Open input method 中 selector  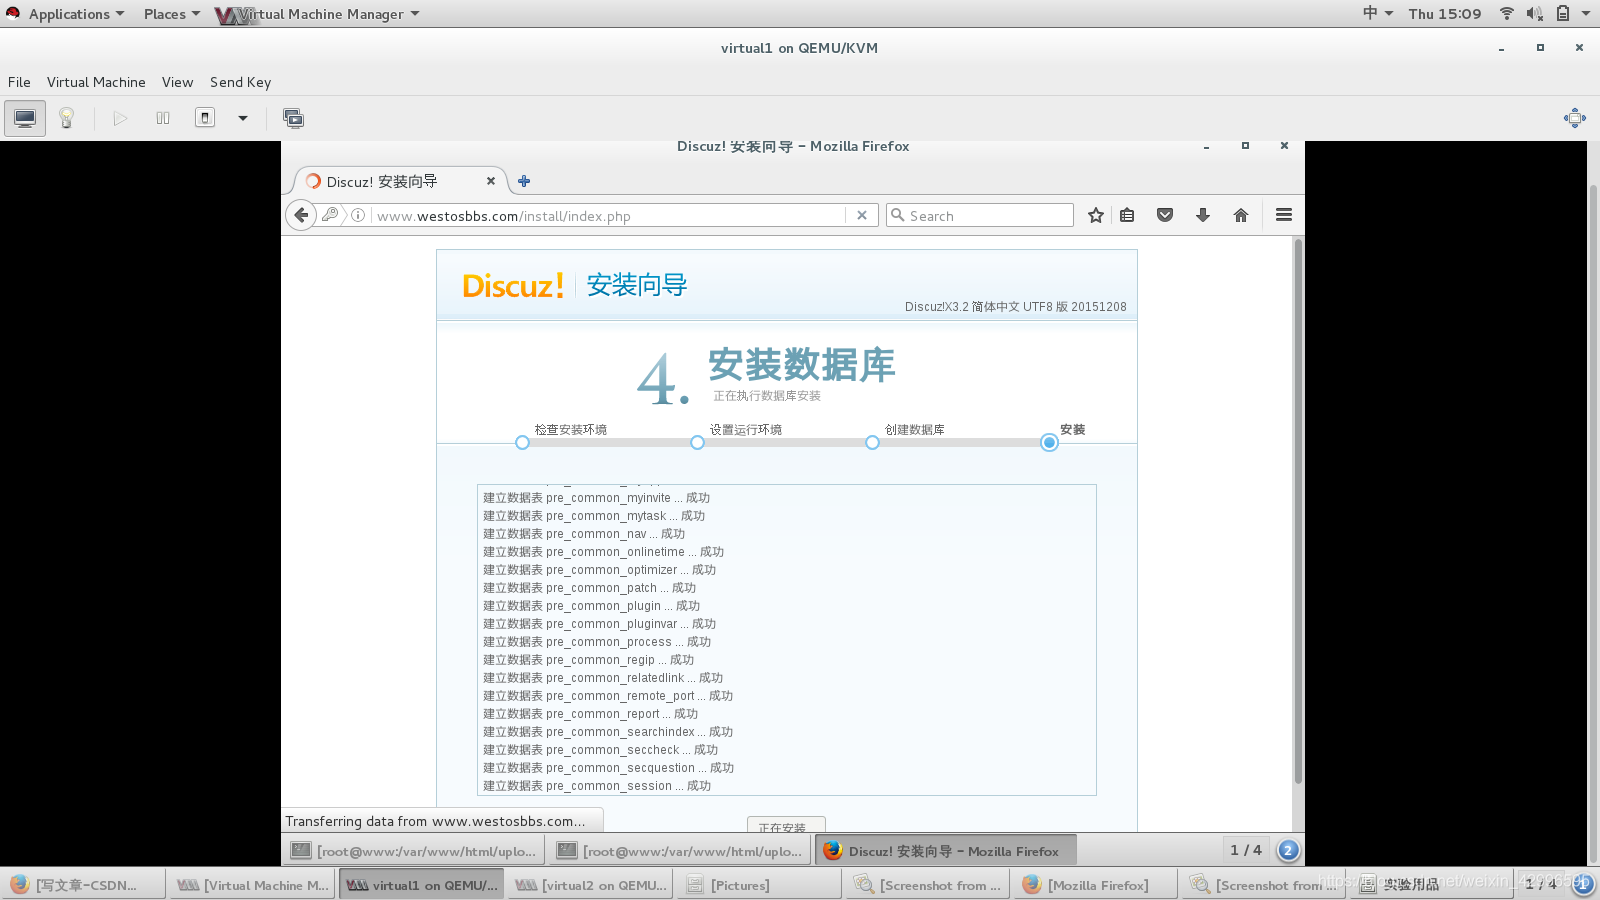click(x=1377, y=13)
